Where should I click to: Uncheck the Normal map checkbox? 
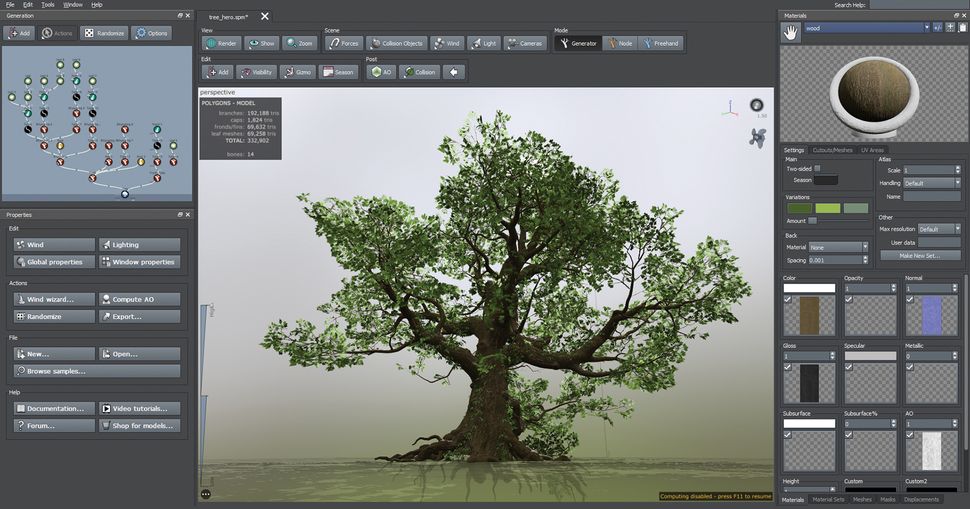point(910,299)
